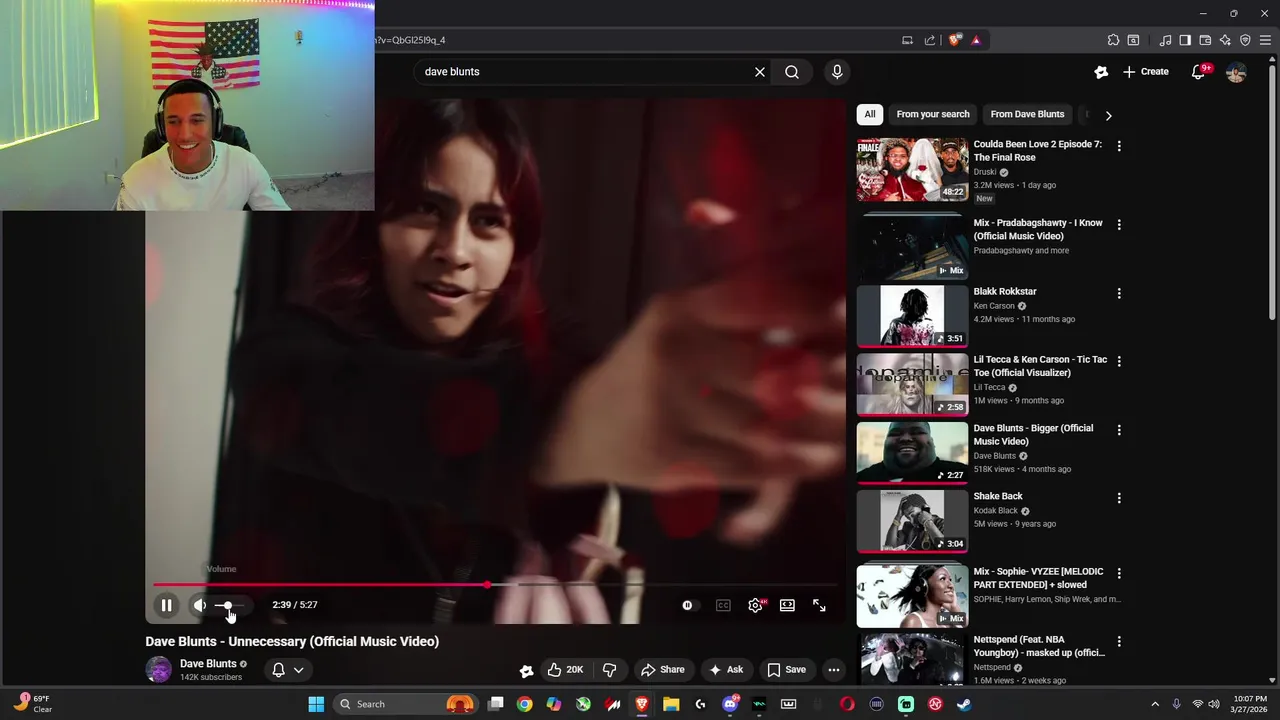Open Nettspend masked up video title
The height and width of the screenshot is (720, 1280).
pos(1039,646)
